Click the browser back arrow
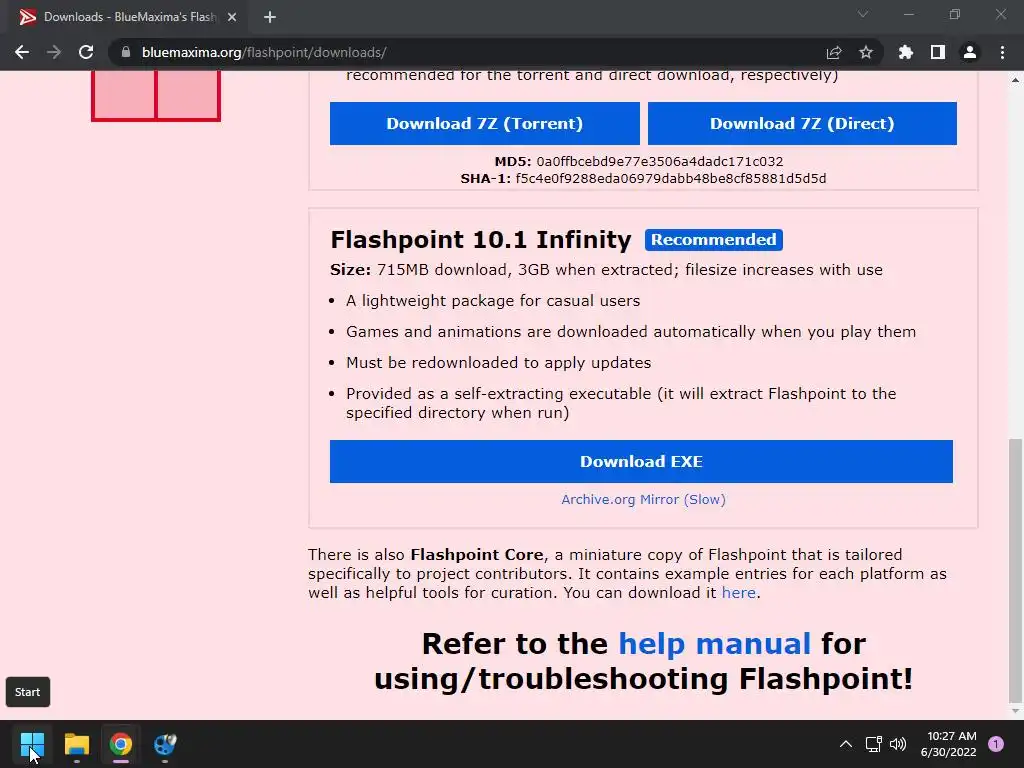 [x=22, y=52]
